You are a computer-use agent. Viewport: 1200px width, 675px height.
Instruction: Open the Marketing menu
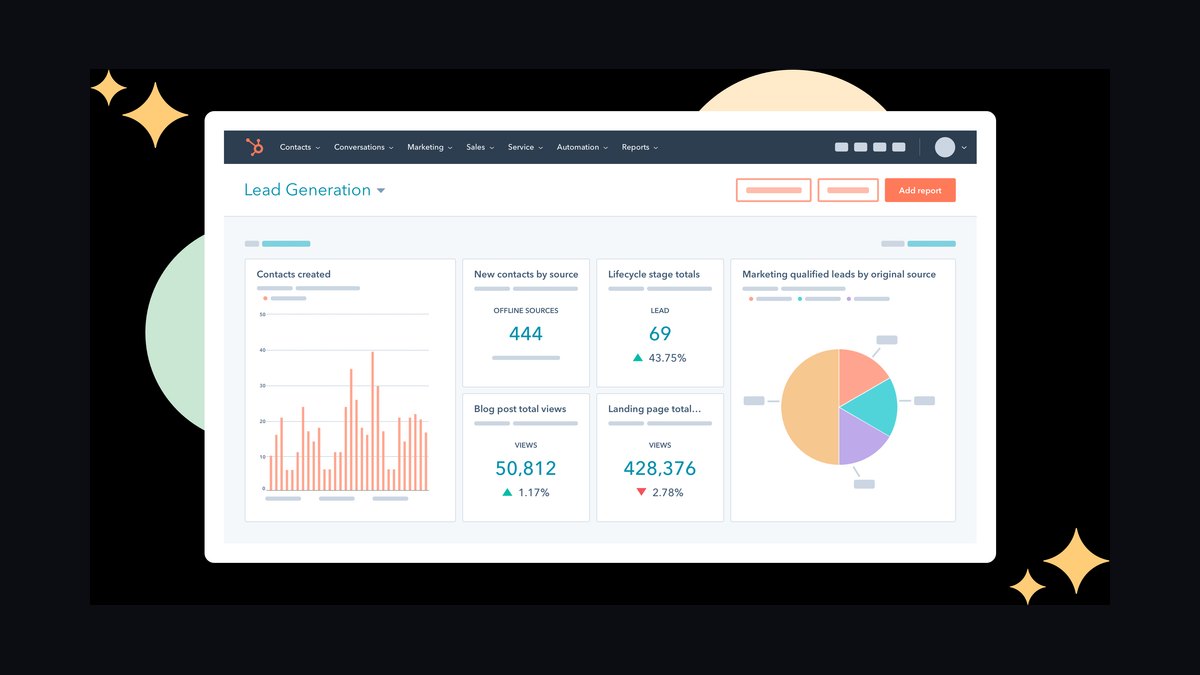click(430, 147)
